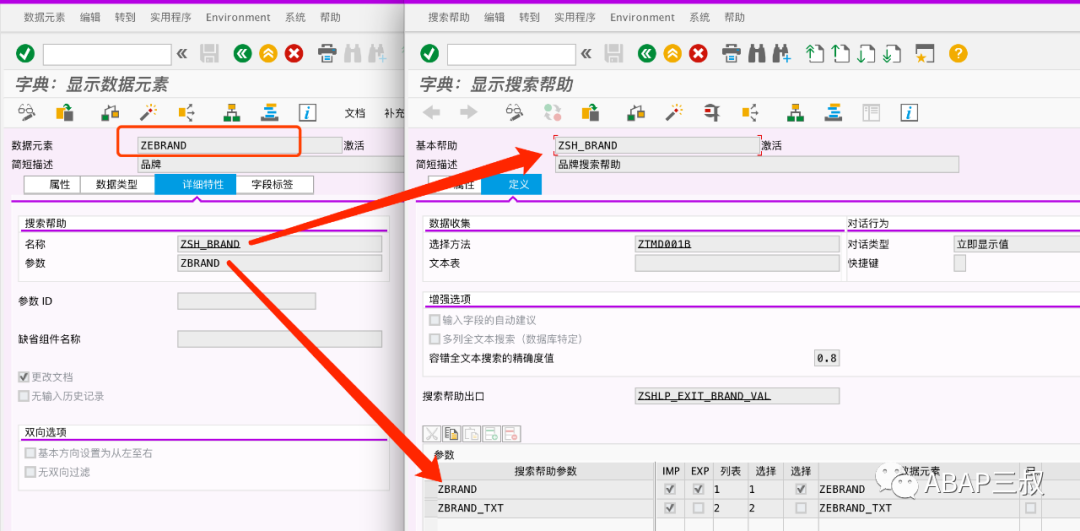Toggle the 无输入历史记录 checkbox
The height and width of the screenshot is (531, 1080).
pyautogui.click(x=25, y=396)
